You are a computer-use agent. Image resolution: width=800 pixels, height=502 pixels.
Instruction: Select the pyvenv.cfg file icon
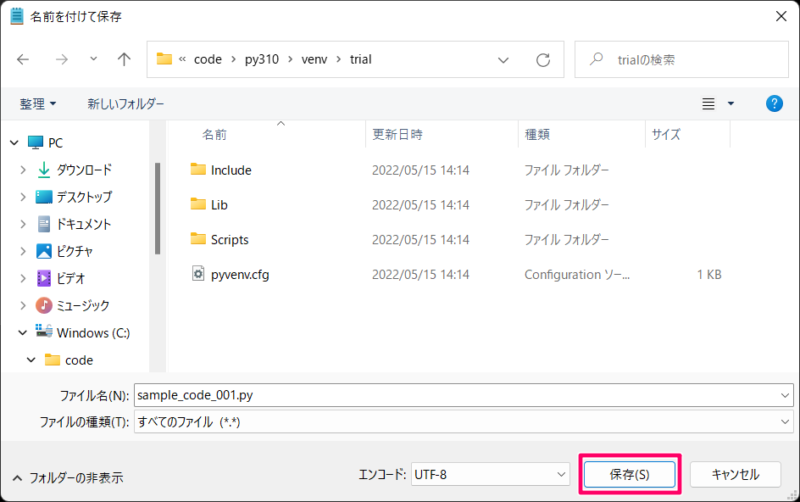[197, 274]
